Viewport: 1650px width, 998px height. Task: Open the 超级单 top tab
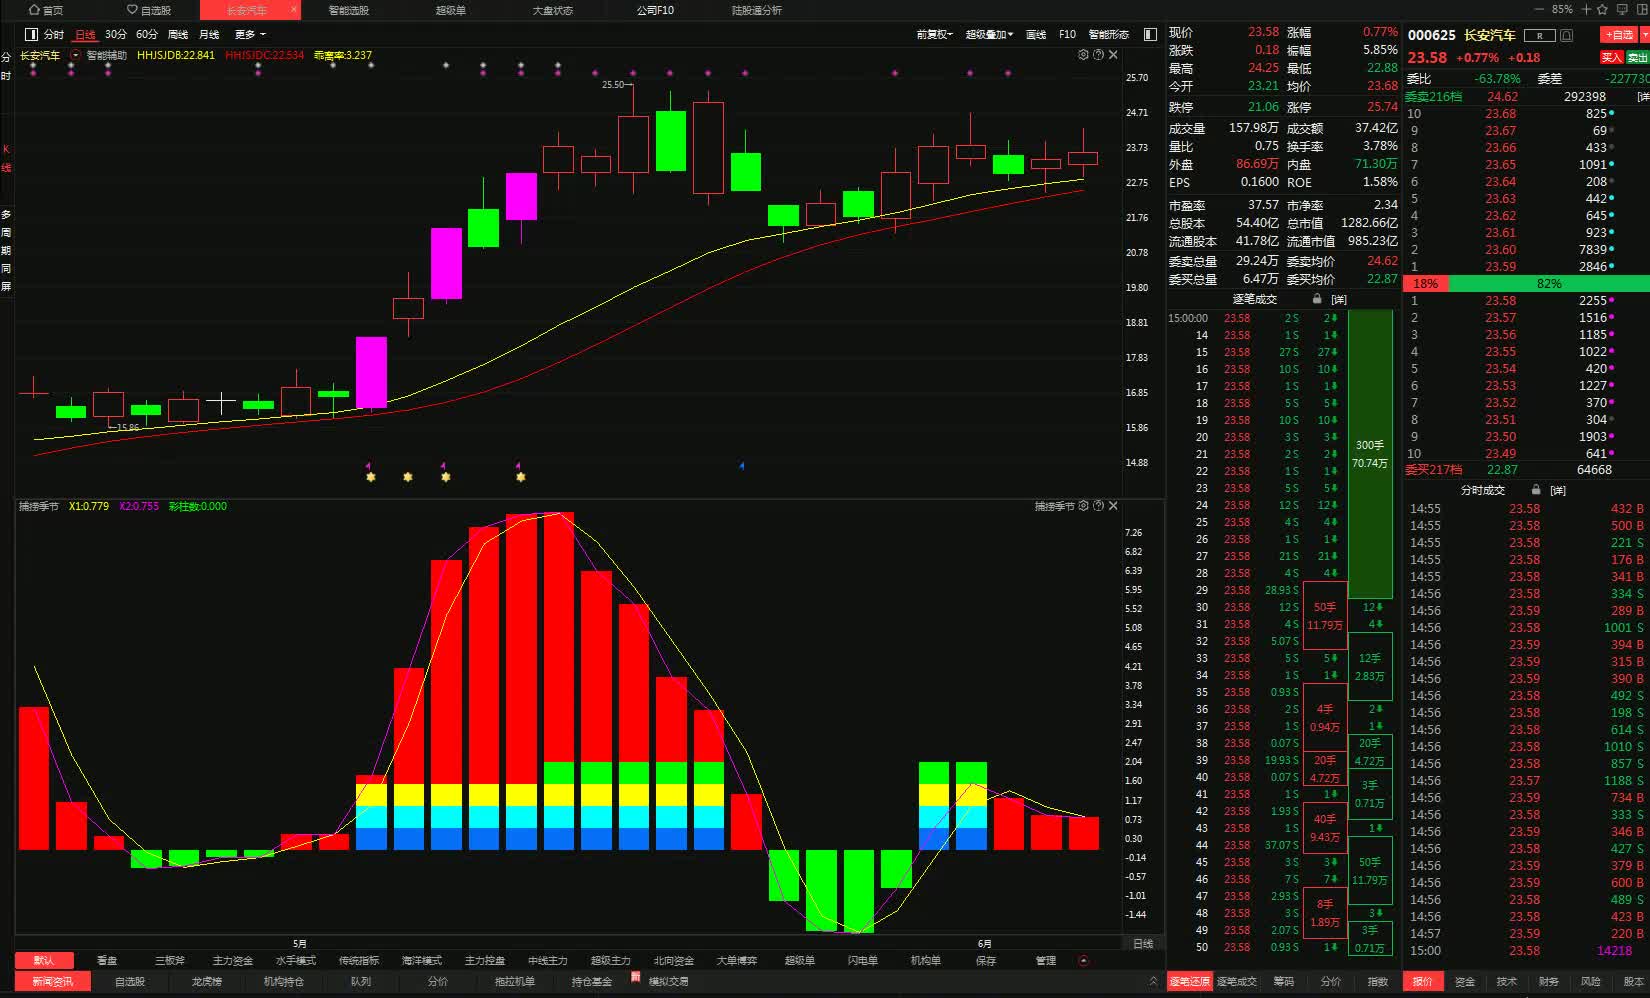pos(450,10)
